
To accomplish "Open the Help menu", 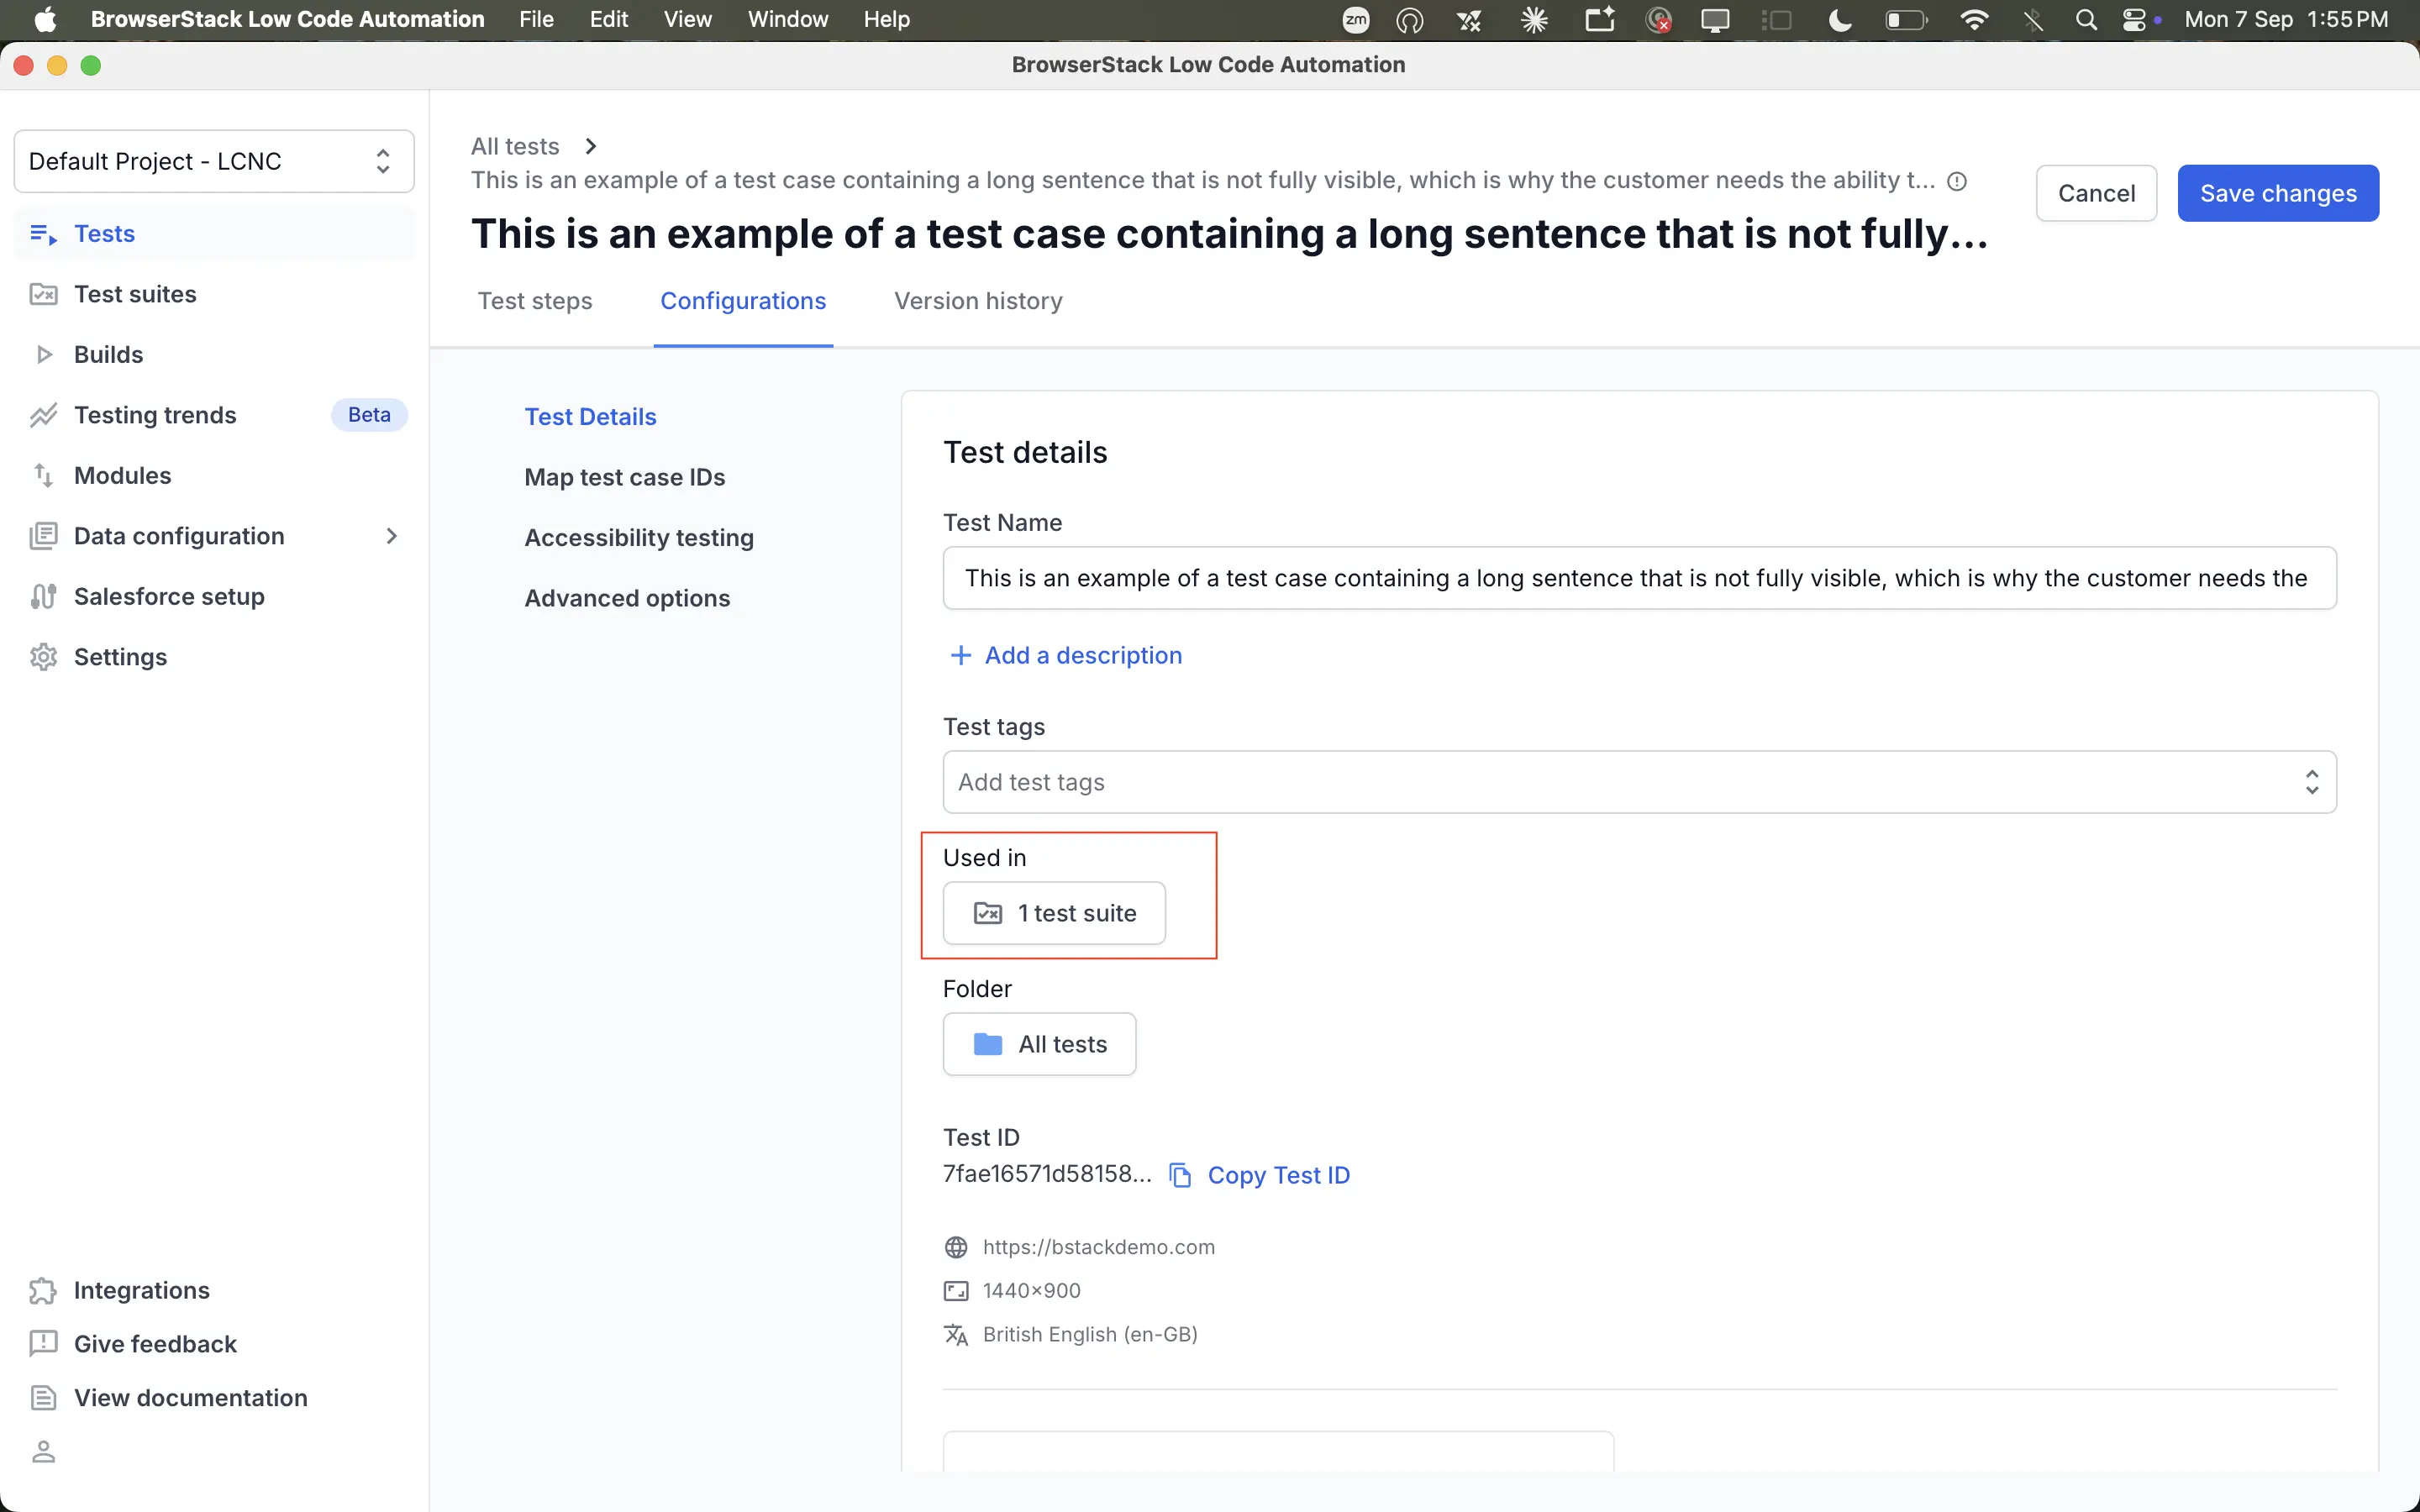I will coord(887,19).
